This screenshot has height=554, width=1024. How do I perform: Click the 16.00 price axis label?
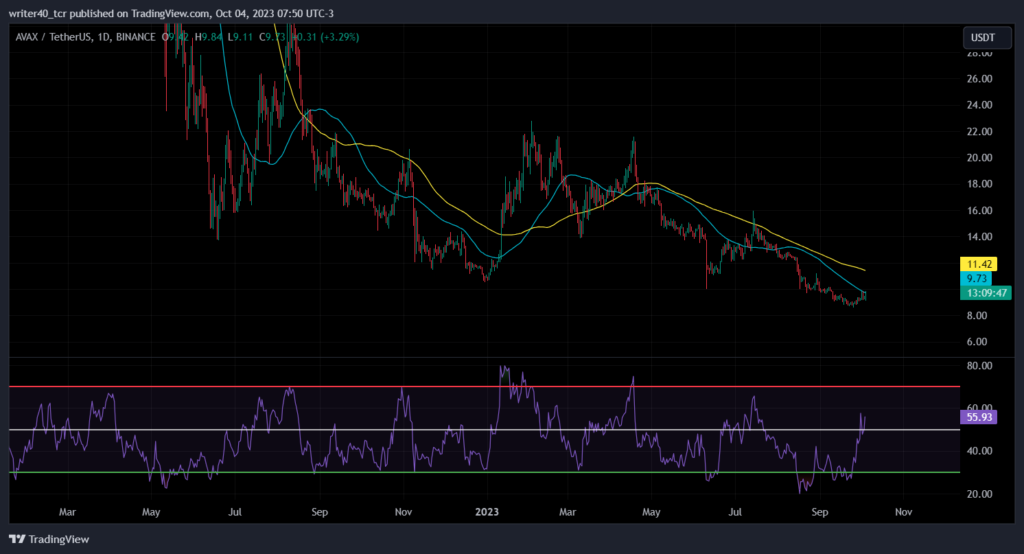coord(979,210)
